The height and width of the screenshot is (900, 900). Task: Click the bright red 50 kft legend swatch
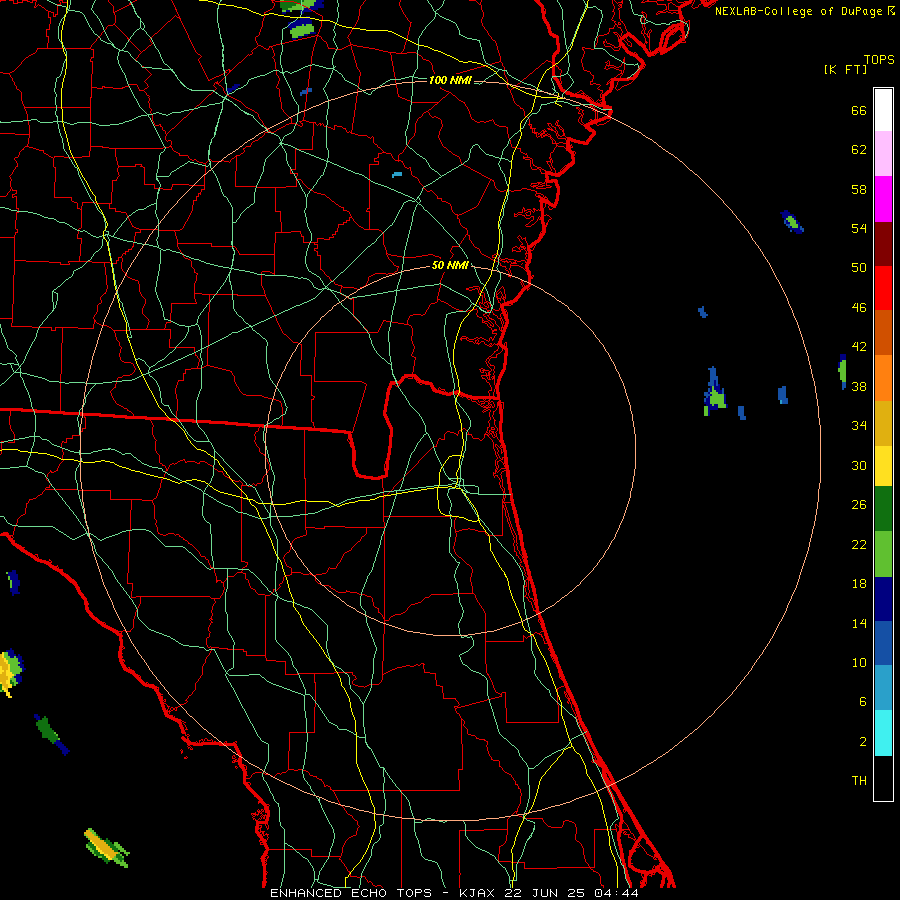(883, 288)
